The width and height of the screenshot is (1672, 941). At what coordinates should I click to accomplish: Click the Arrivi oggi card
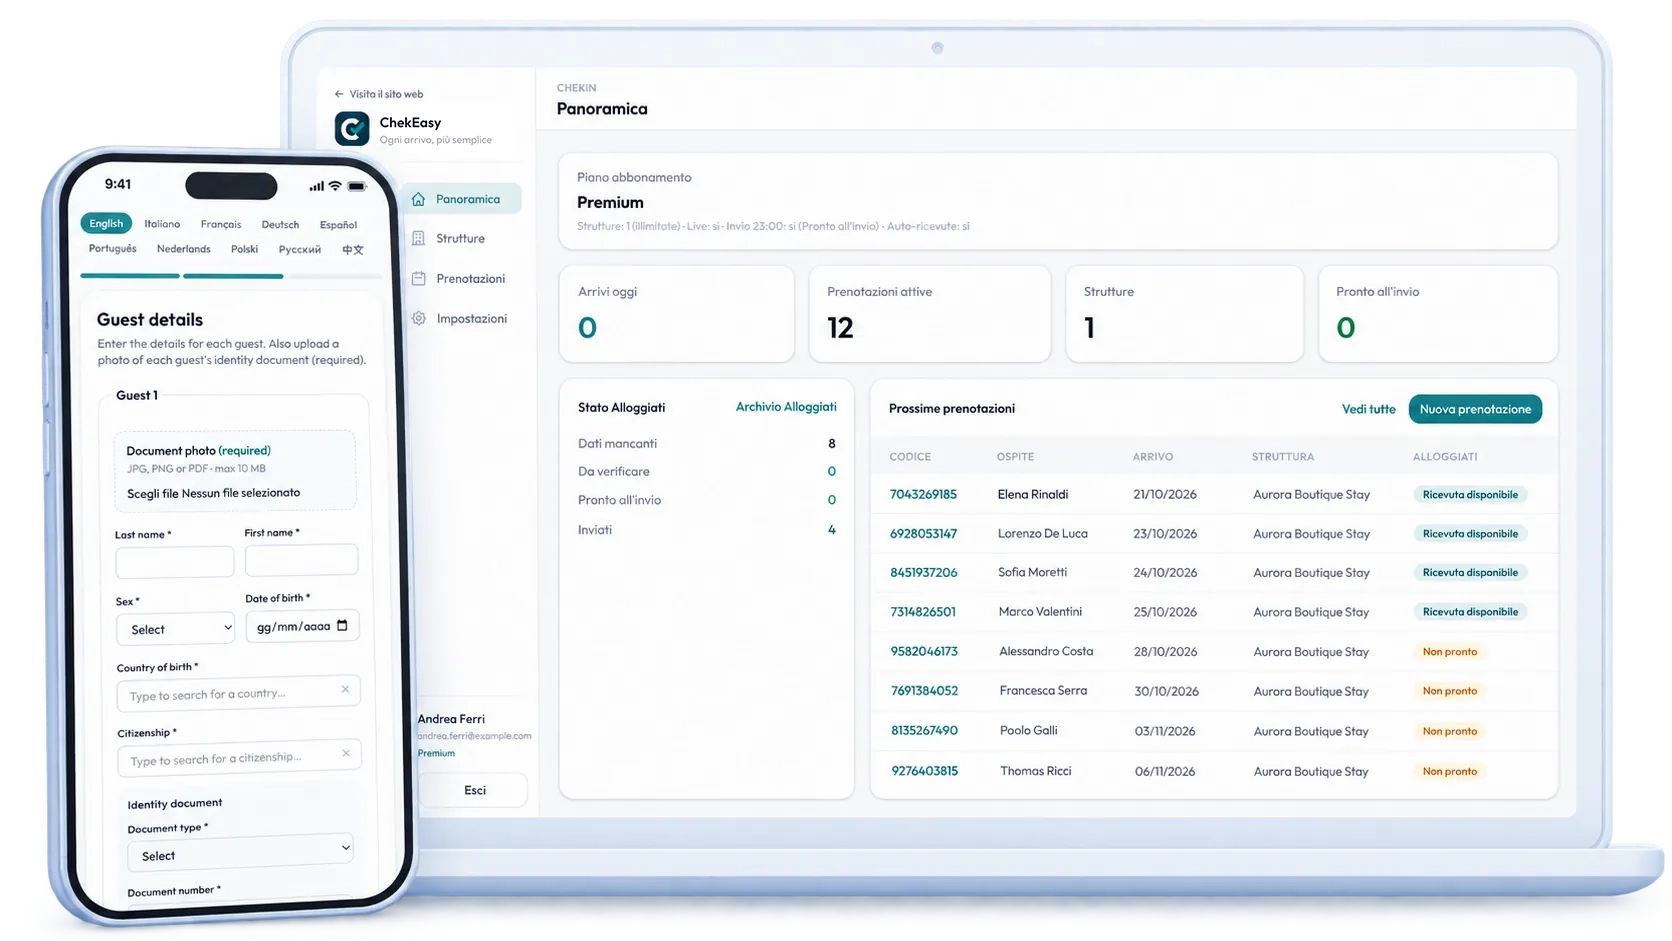pos(676,313)
